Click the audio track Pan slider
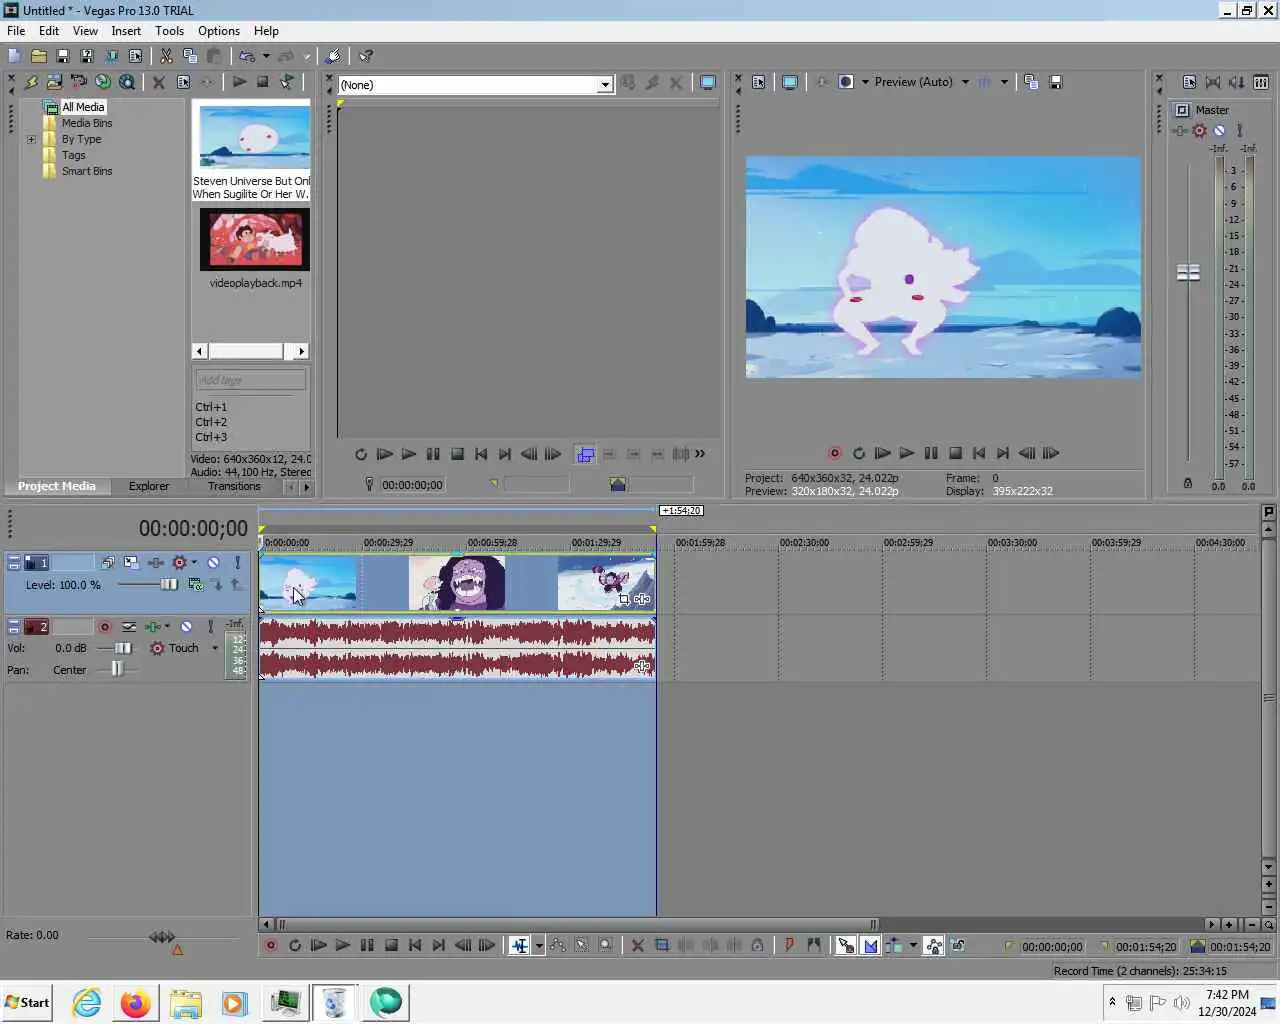 116,670
